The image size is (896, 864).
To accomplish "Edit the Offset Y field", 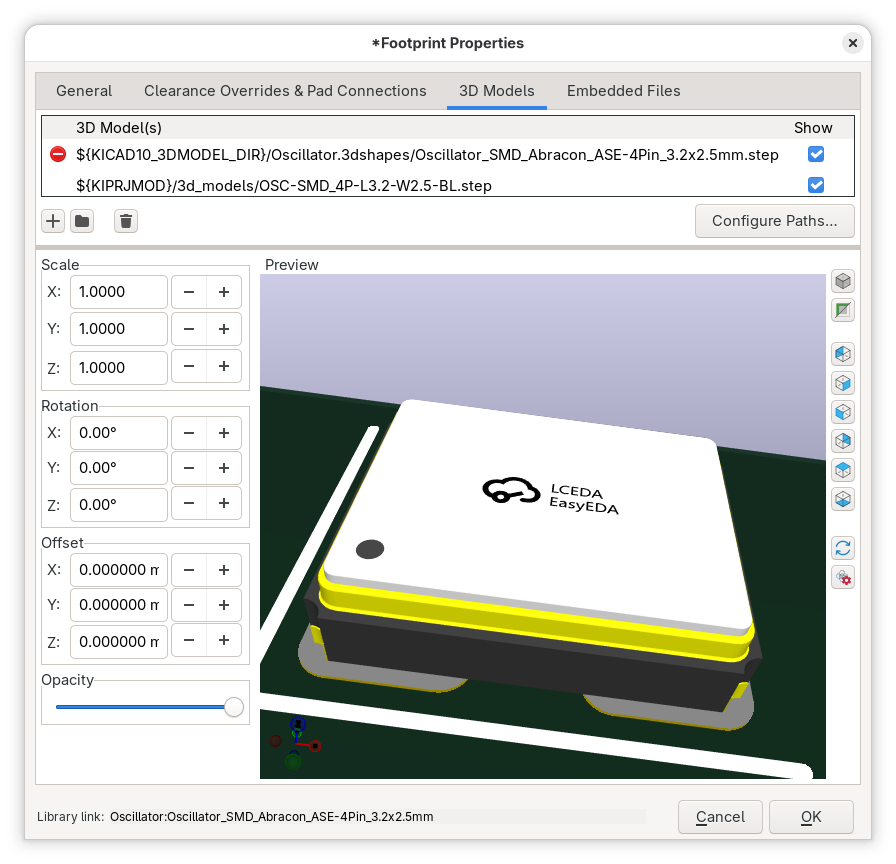I will click(119, 605).
